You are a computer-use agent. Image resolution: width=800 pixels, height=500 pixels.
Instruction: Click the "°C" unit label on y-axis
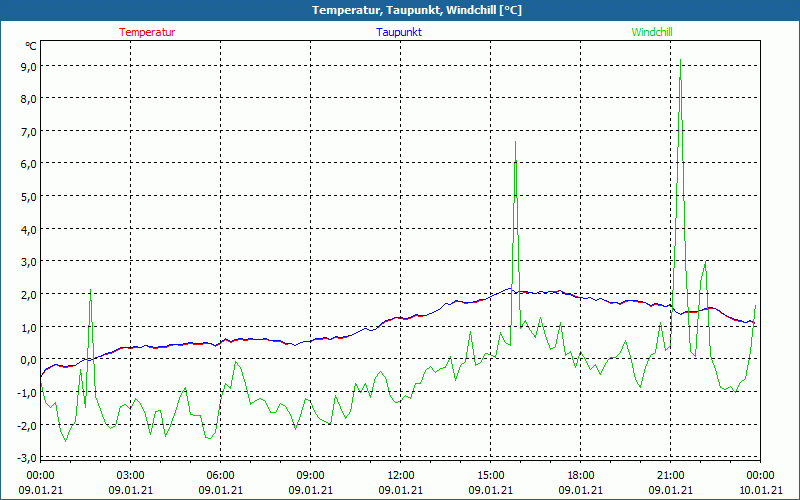click(x=31, y=46)
